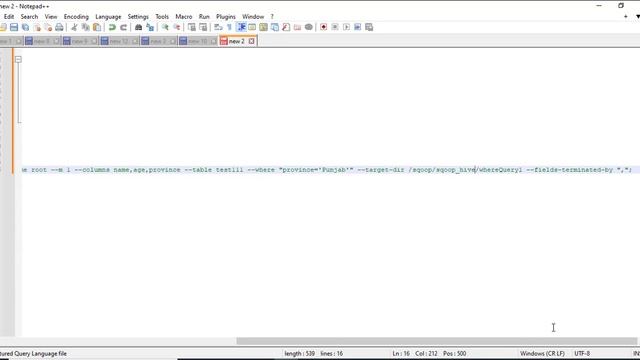Switch to the new 10 tab
Image resolution: width=640 pixels, height=360 pixels.
coord(198,41)
